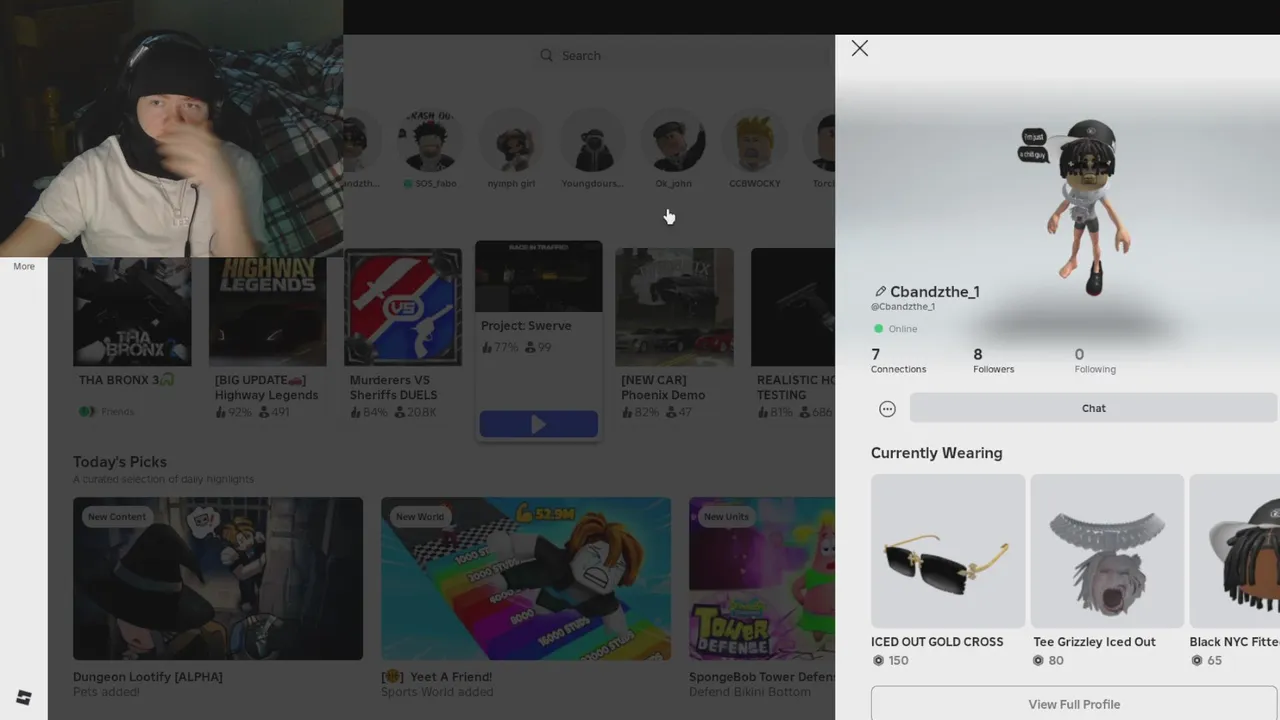Open the 0 Following count
This screenshot has height=720, width=1280.
[x=1095, y=361]
